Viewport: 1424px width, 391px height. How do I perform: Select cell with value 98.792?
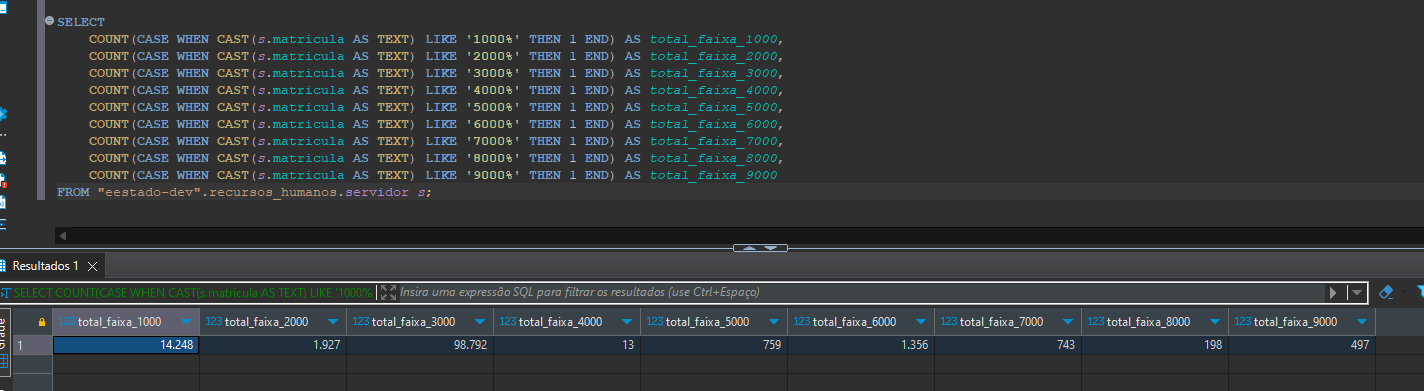pyautogui.click(x=420, y=344)
